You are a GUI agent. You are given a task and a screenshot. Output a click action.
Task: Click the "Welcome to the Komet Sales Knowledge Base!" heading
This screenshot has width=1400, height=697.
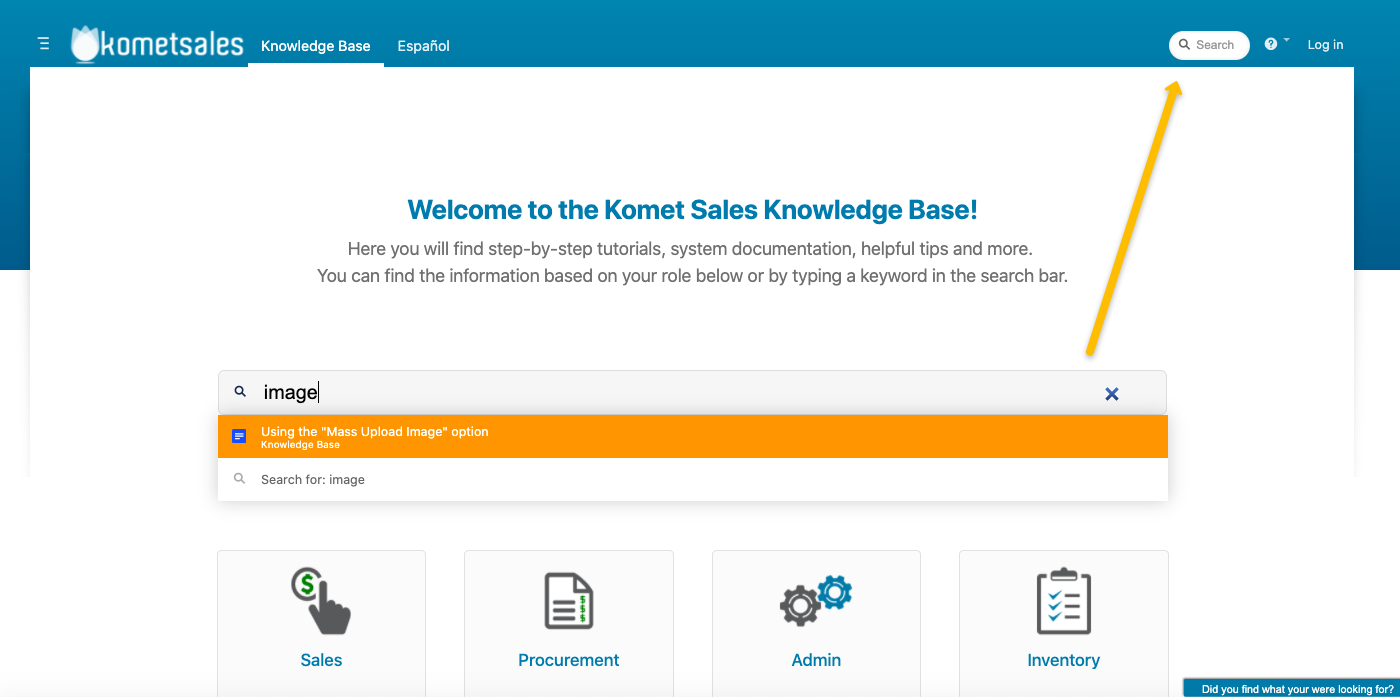coord(693,210)
